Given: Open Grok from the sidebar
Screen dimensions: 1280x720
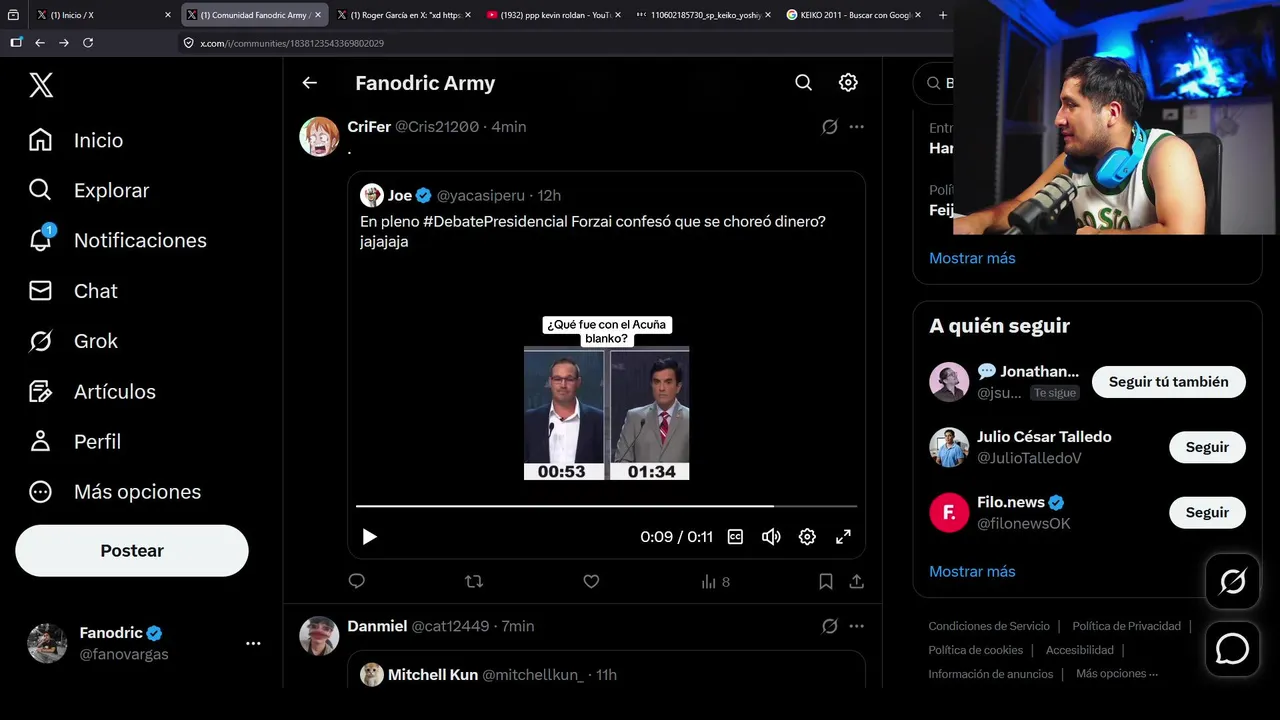Looking at the screenshot, I should (73, 341).
